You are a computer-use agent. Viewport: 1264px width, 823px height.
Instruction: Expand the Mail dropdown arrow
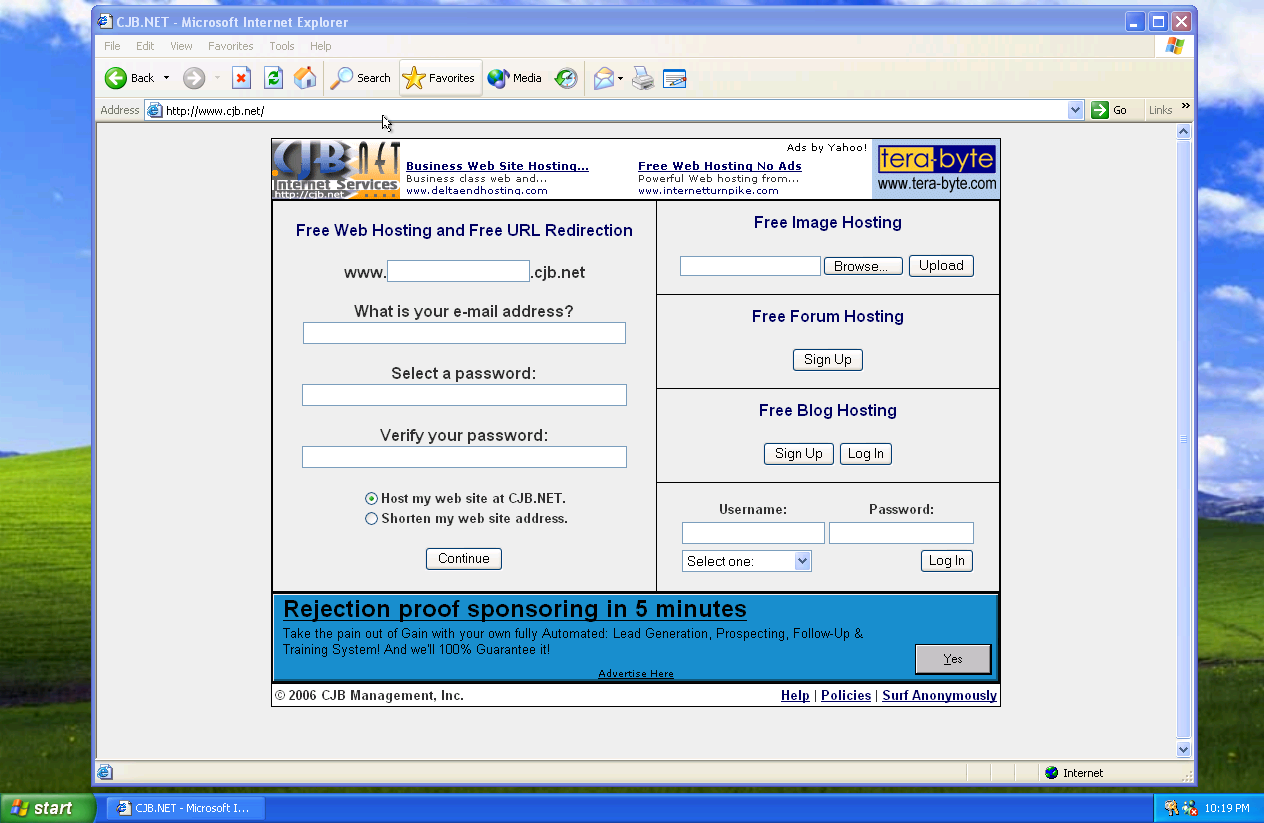[x=620, y=78]
